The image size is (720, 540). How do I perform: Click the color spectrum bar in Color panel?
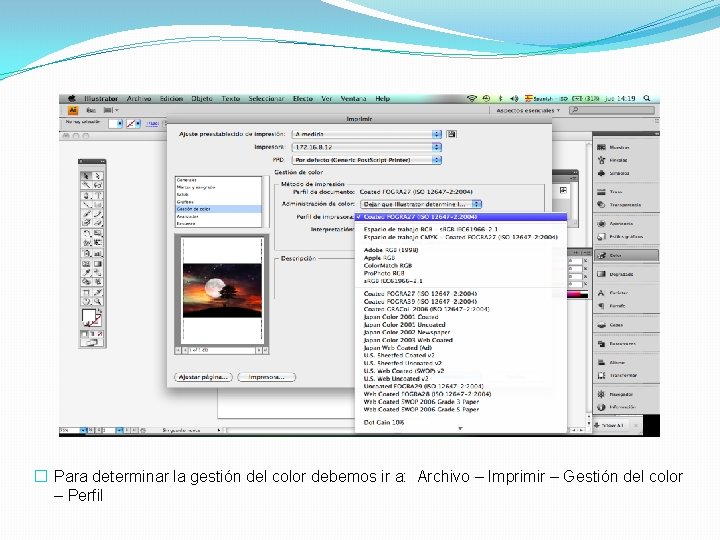[x=578, y=295]
